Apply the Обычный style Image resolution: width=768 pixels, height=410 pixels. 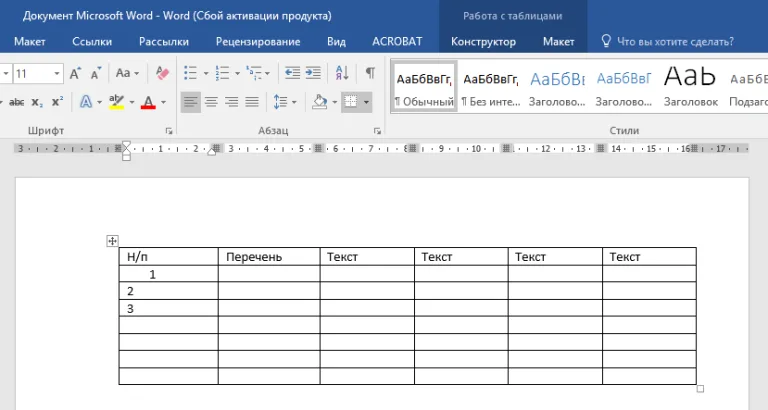click(x=424, y=87)
